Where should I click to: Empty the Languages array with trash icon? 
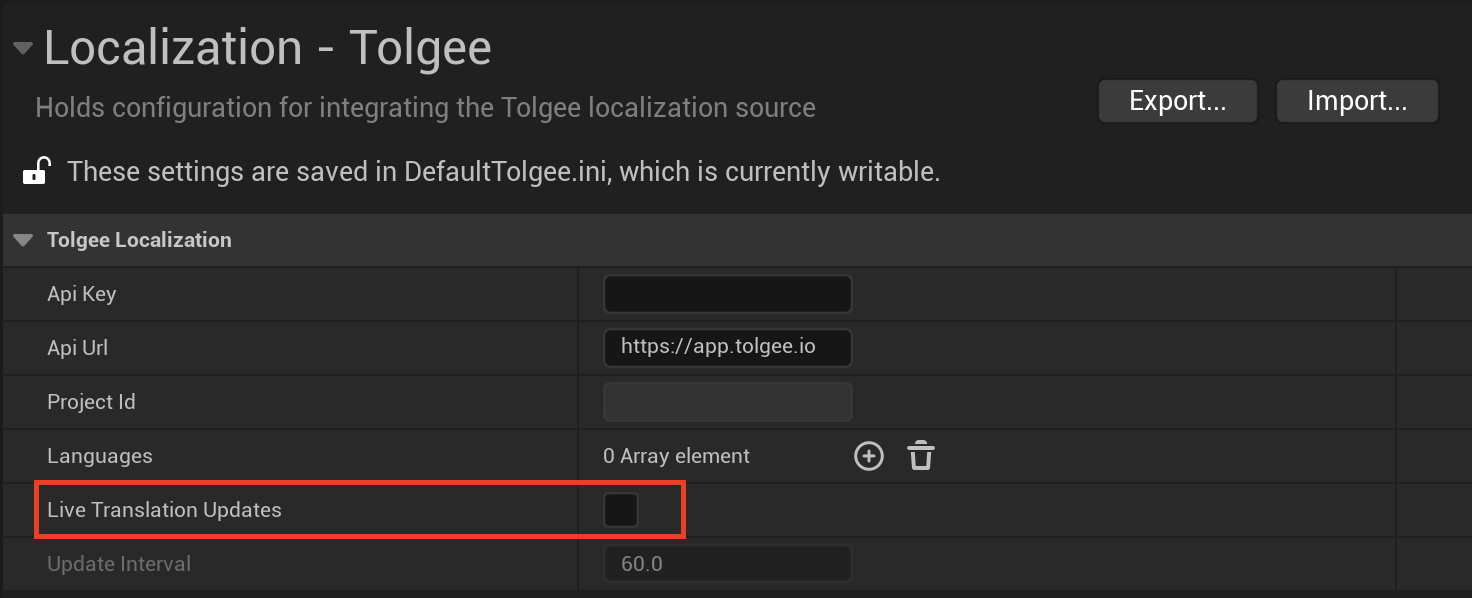click(920, 456)
